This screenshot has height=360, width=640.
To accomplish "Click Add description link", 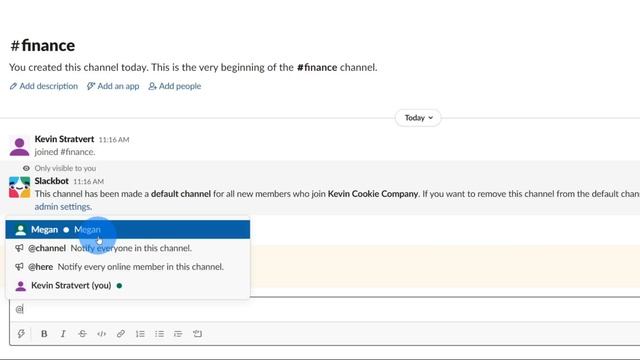I will [44, 86].
